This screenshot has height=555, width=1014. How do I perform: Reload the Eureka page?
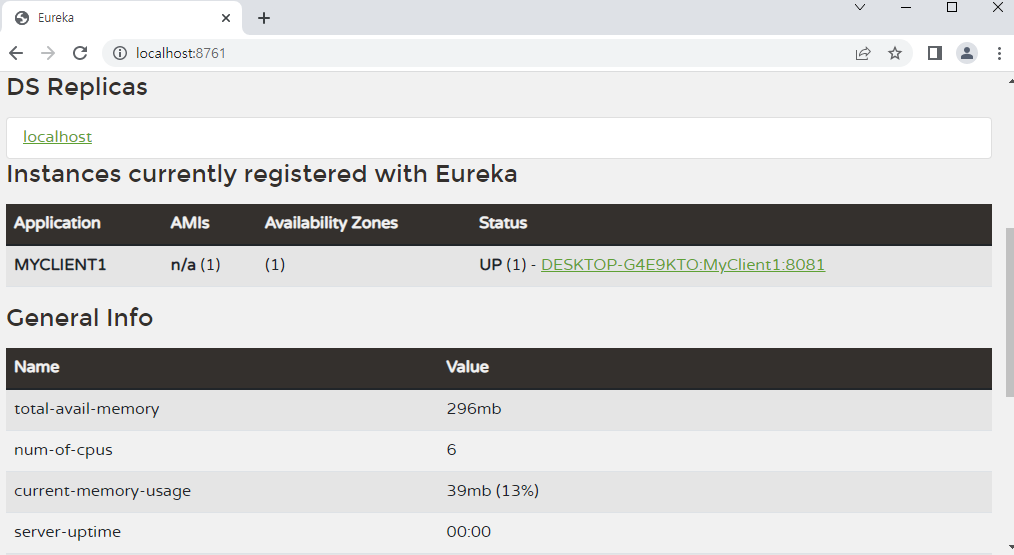point(80,53)
